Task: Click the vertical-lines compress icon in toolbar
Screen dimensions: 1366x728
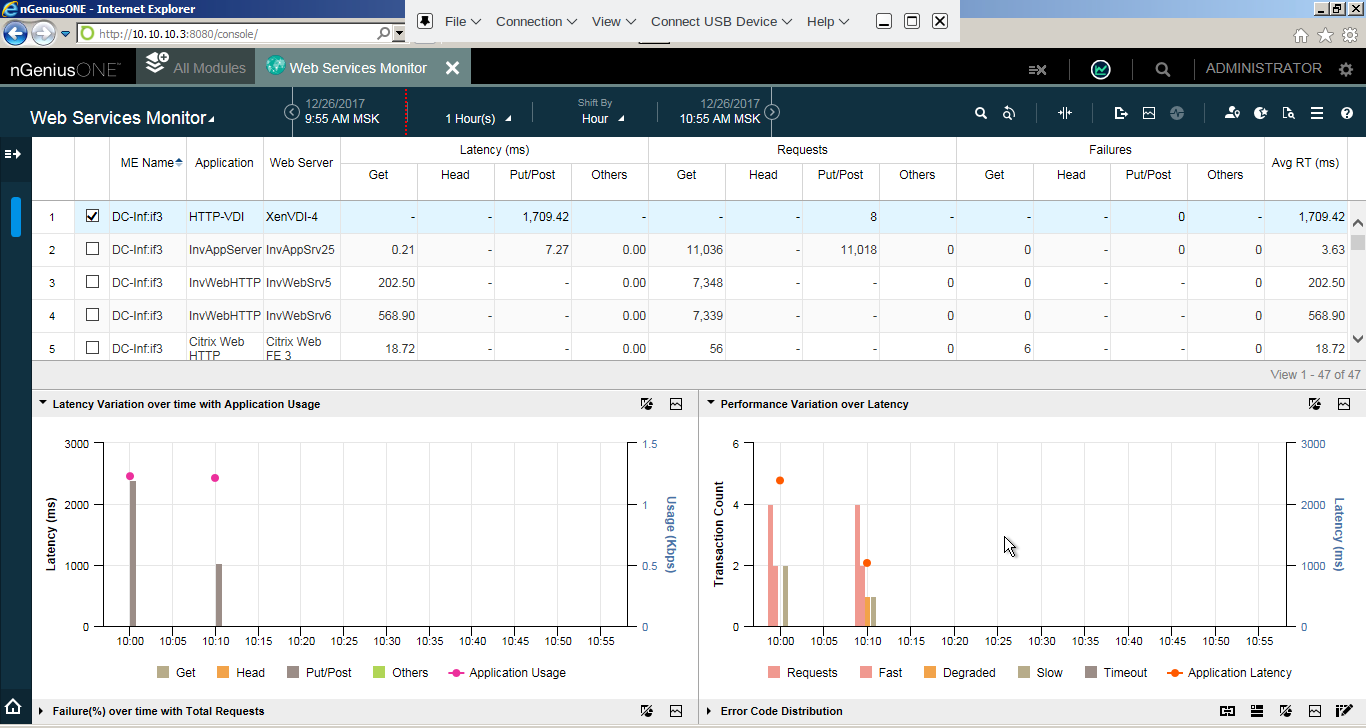Action: [1065, 114]
